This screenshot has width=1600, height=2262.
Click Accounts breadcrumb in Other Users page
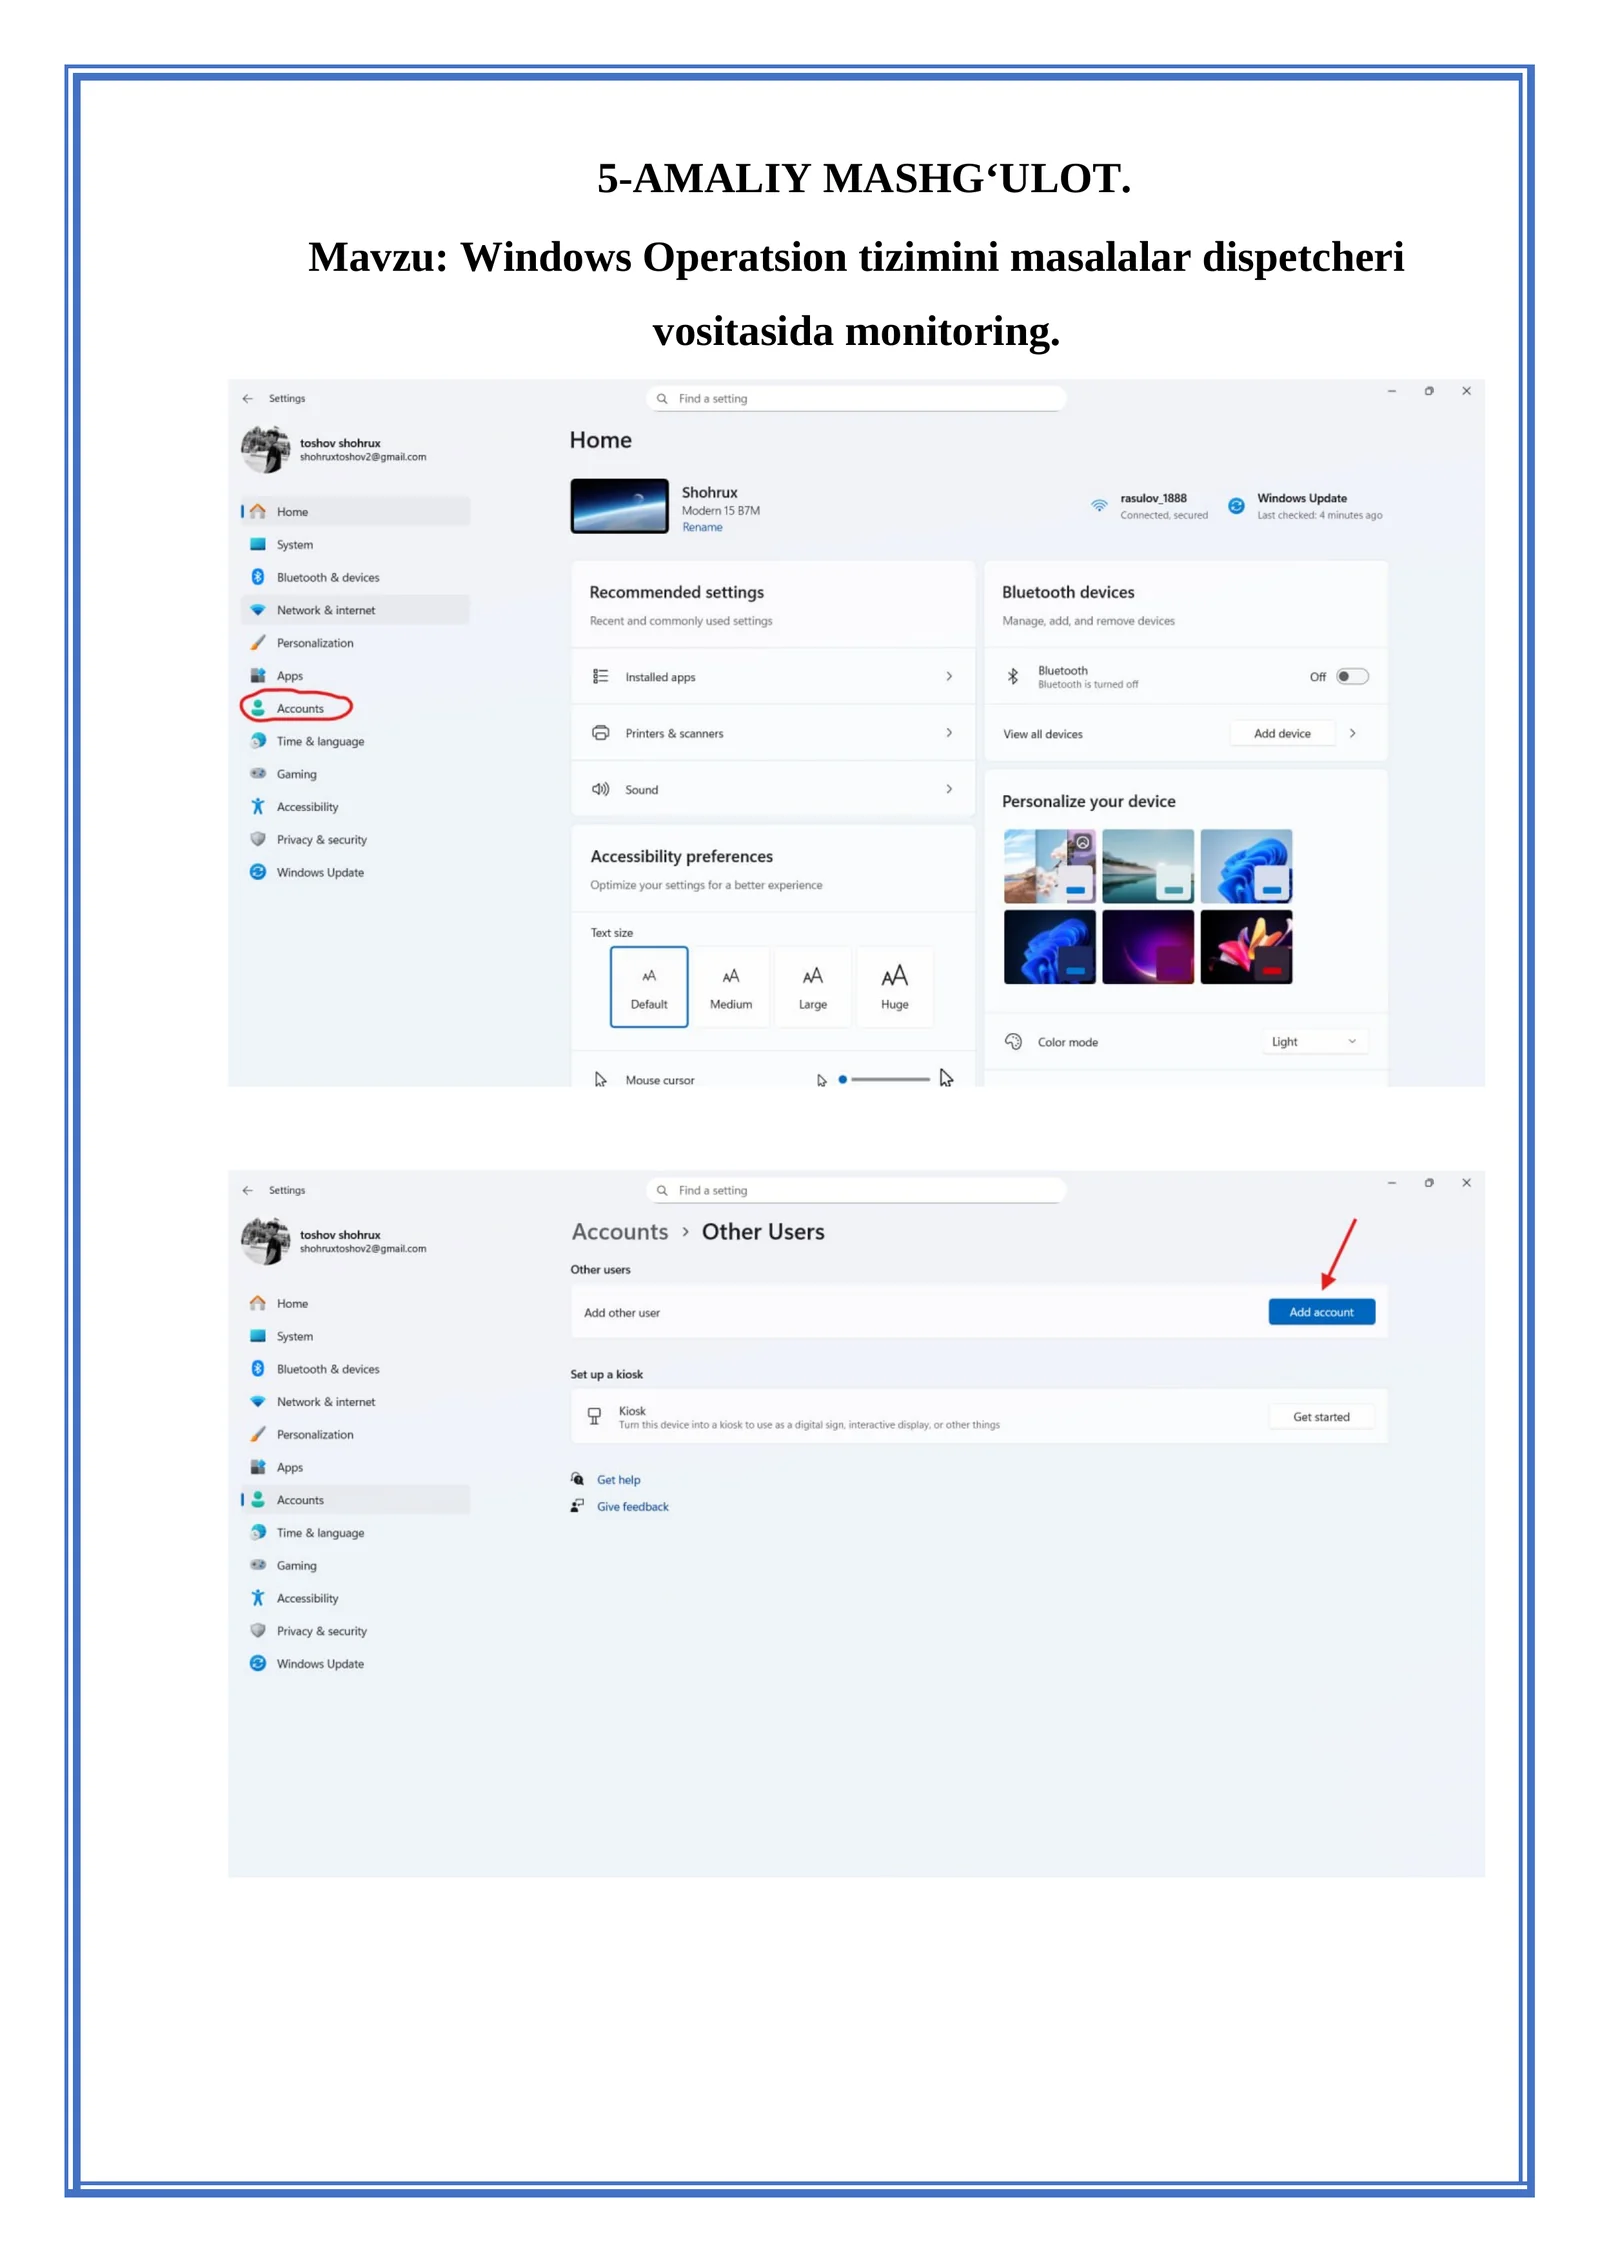click(x=620, y=1232)
